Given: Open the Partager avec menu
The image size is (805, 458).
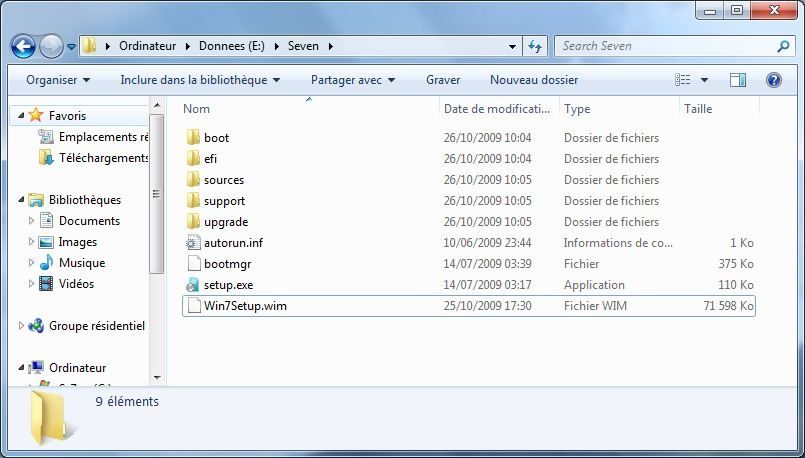Looking at the screenshot, I should (353, 80).
